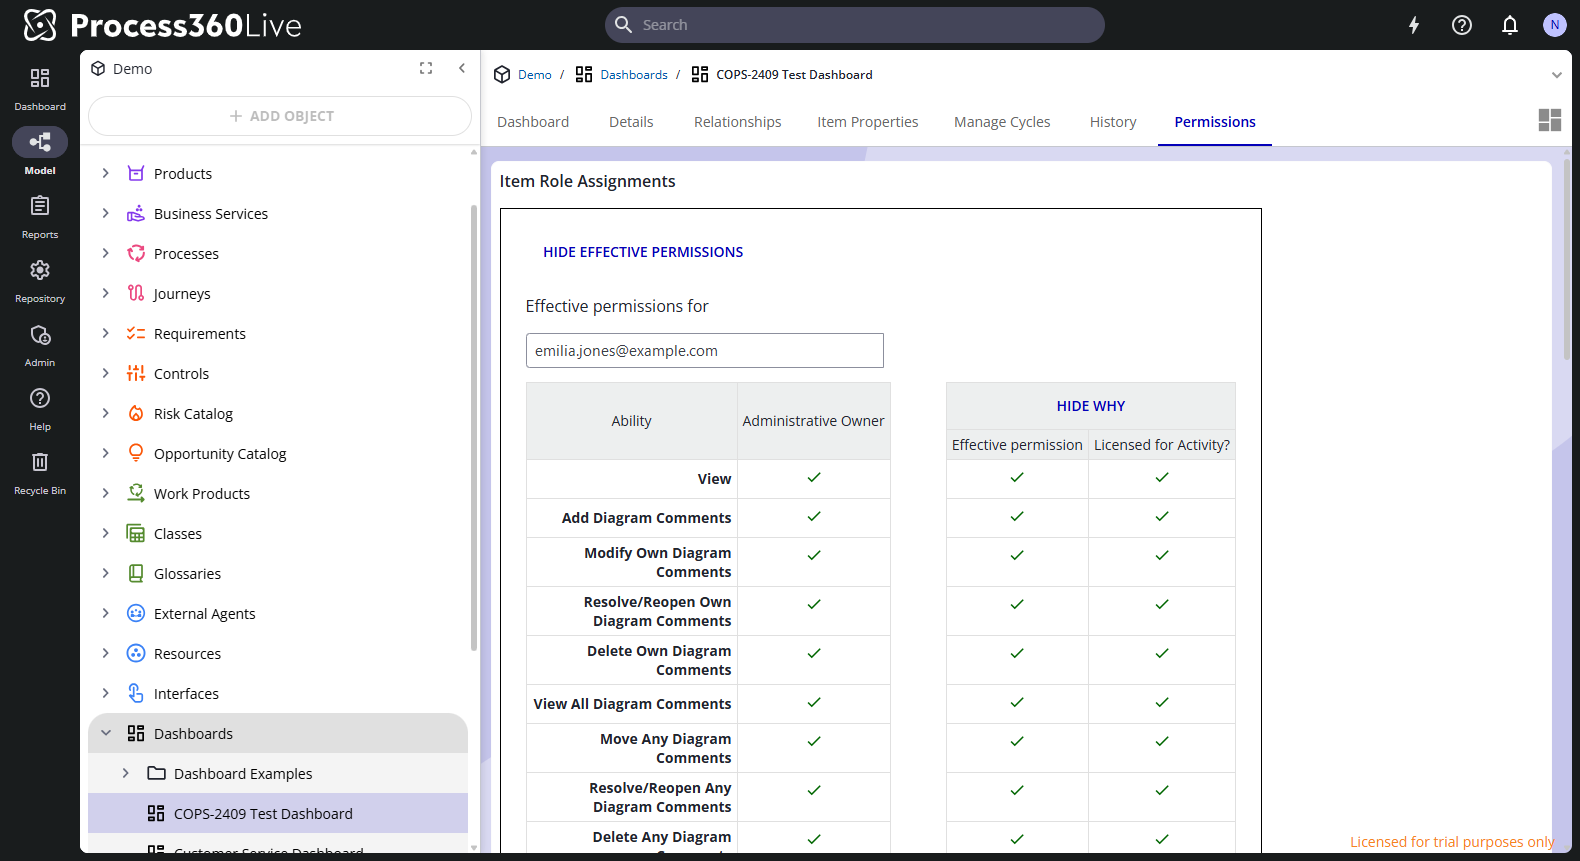This screenshot has width=1580, height=861.
Task: Open the notifications bell icon
Action: click(x=1510, y=25)
